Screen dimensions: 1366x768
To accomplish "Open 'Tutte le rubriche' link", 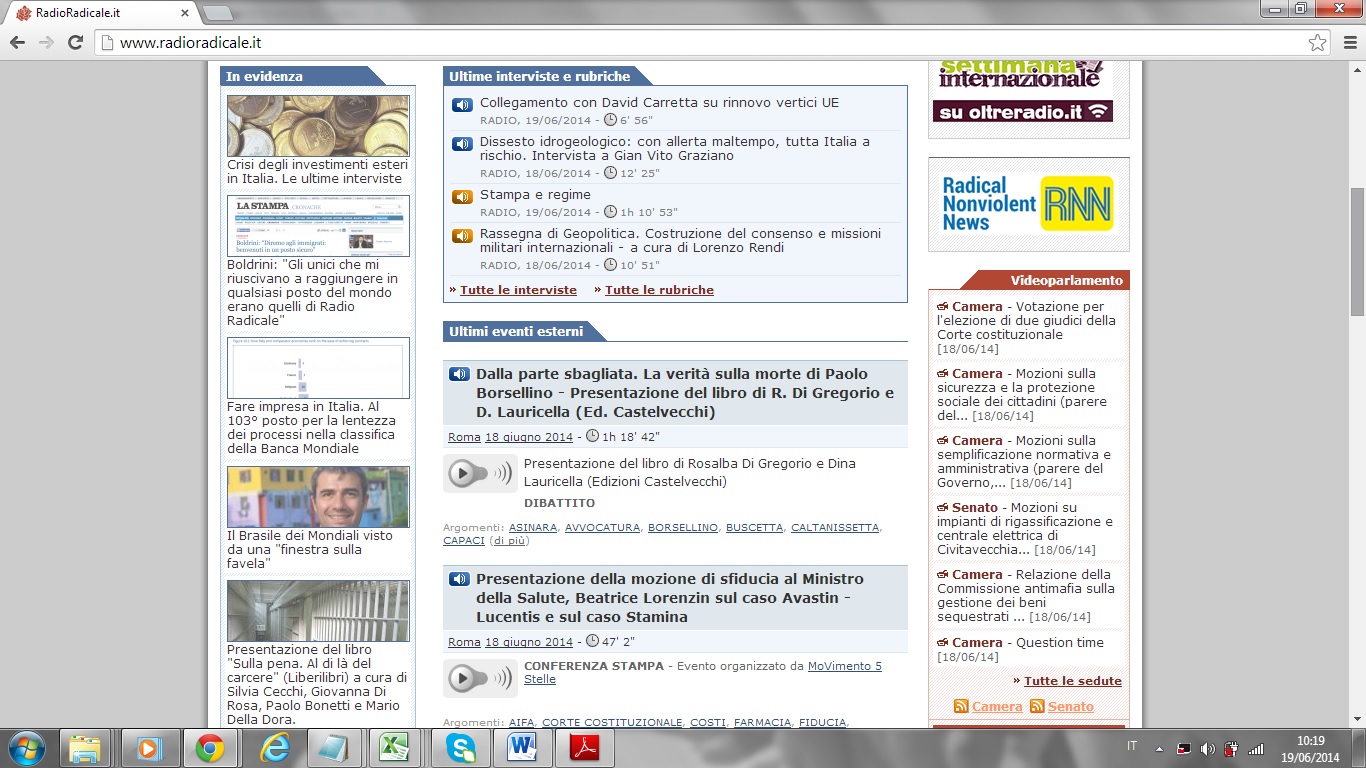I will pos(659,290).
